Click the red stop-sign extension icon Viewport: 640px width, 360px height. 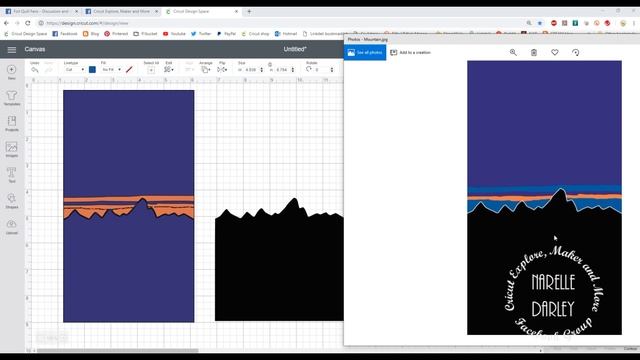(x=553, y=23)
